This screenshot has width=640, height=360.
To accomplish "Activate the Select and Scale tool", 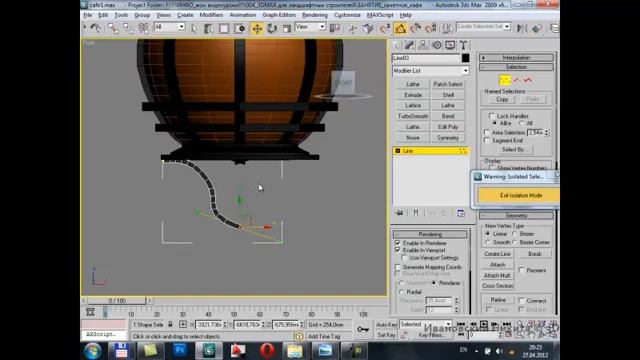I will [287, 28].
